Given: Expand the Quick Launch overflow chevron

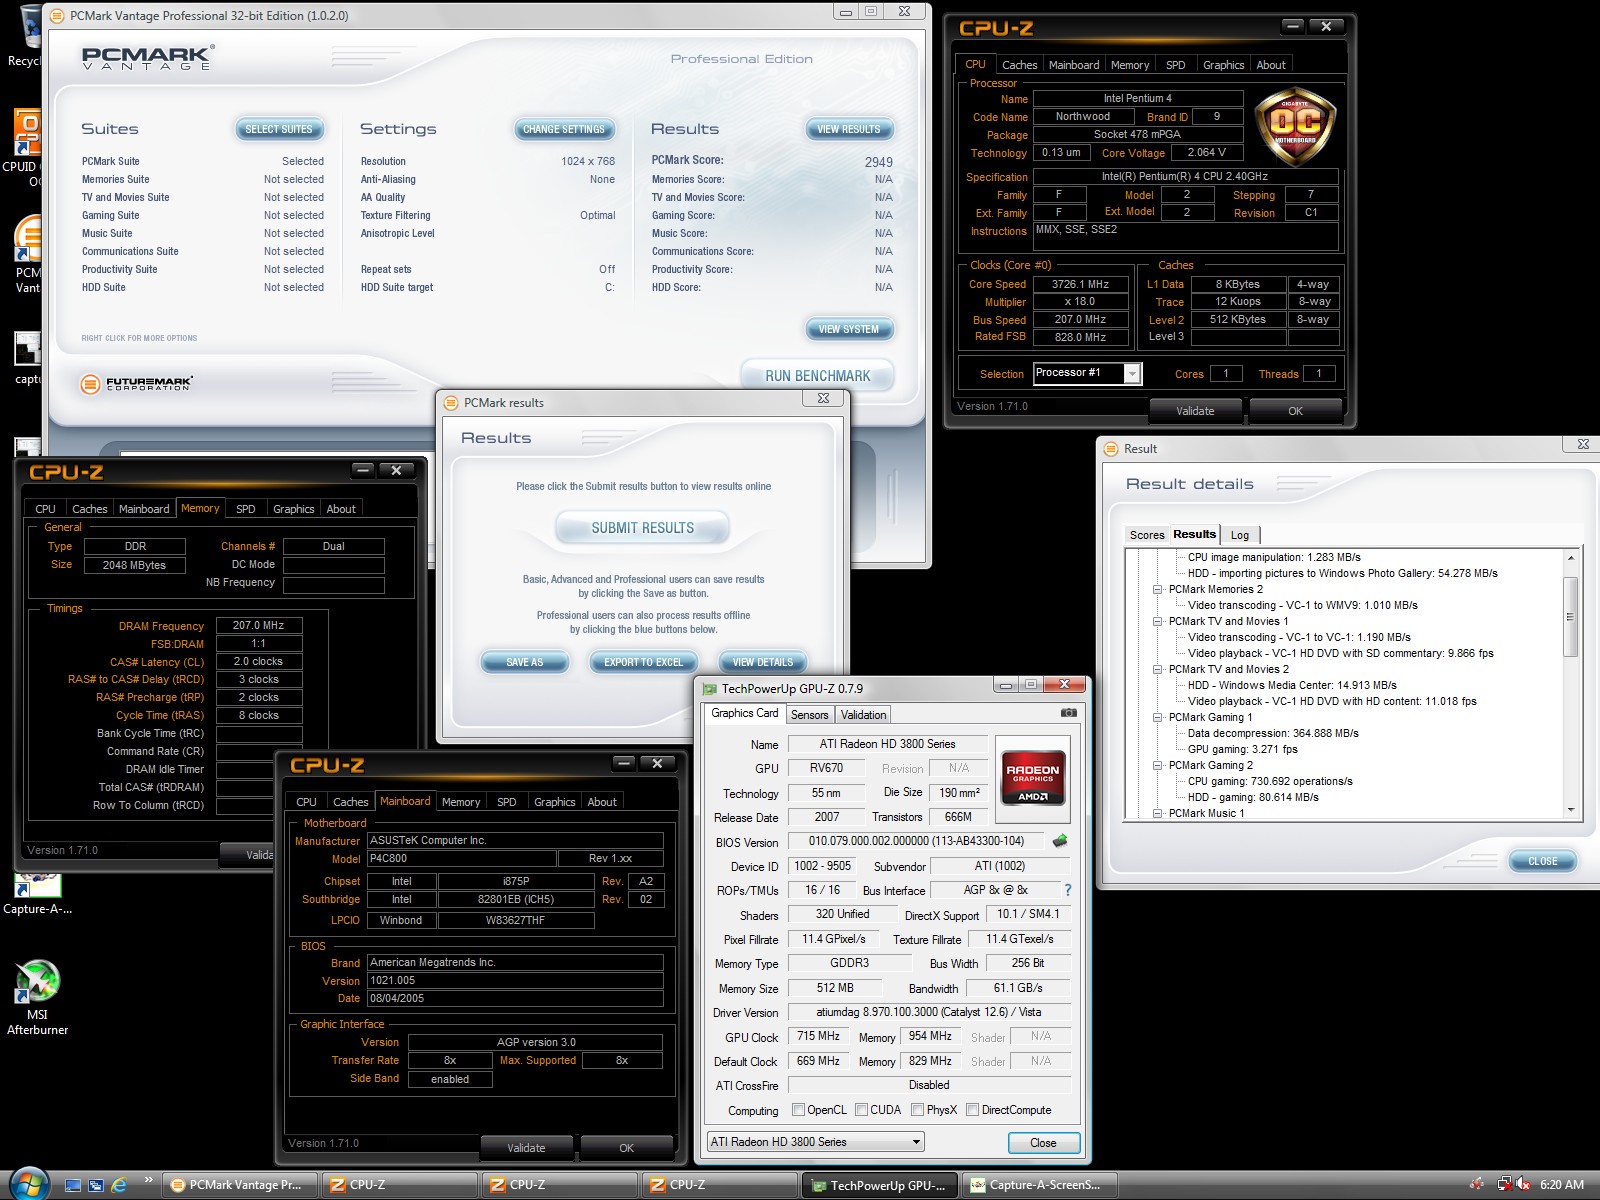Looking at the screenshot, I should (x=148, y=1180).
